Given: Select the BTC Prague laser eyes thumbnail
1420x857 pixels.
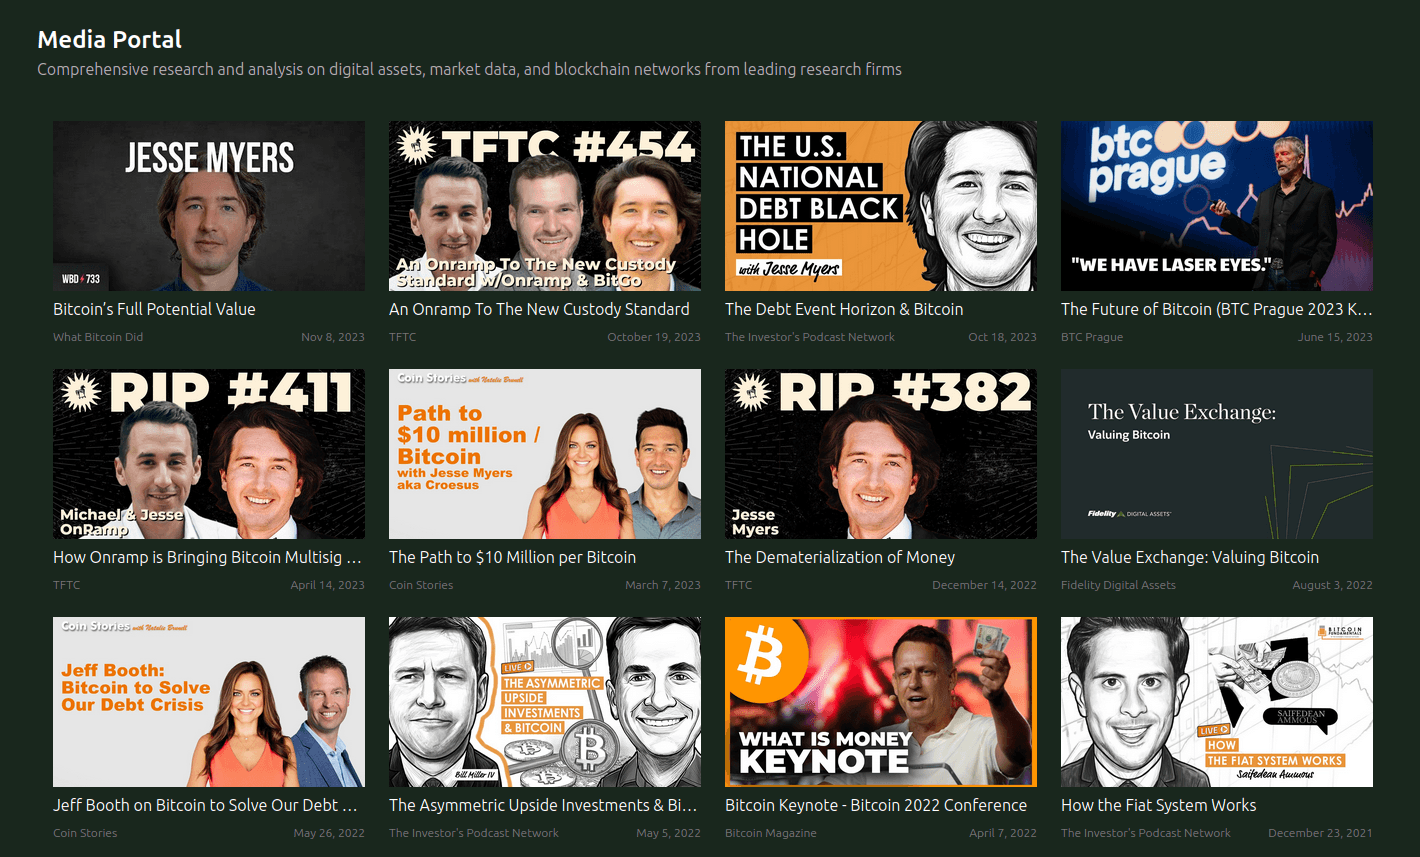Looking at the screenshot, I should point(1216,206).
